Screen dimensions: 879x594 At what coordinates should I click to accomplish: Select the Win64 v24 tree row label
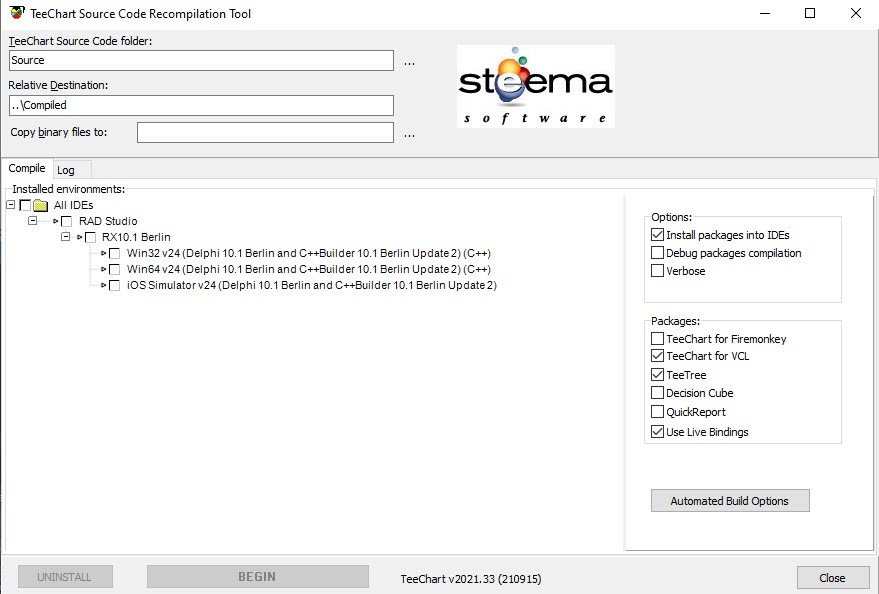309,270
